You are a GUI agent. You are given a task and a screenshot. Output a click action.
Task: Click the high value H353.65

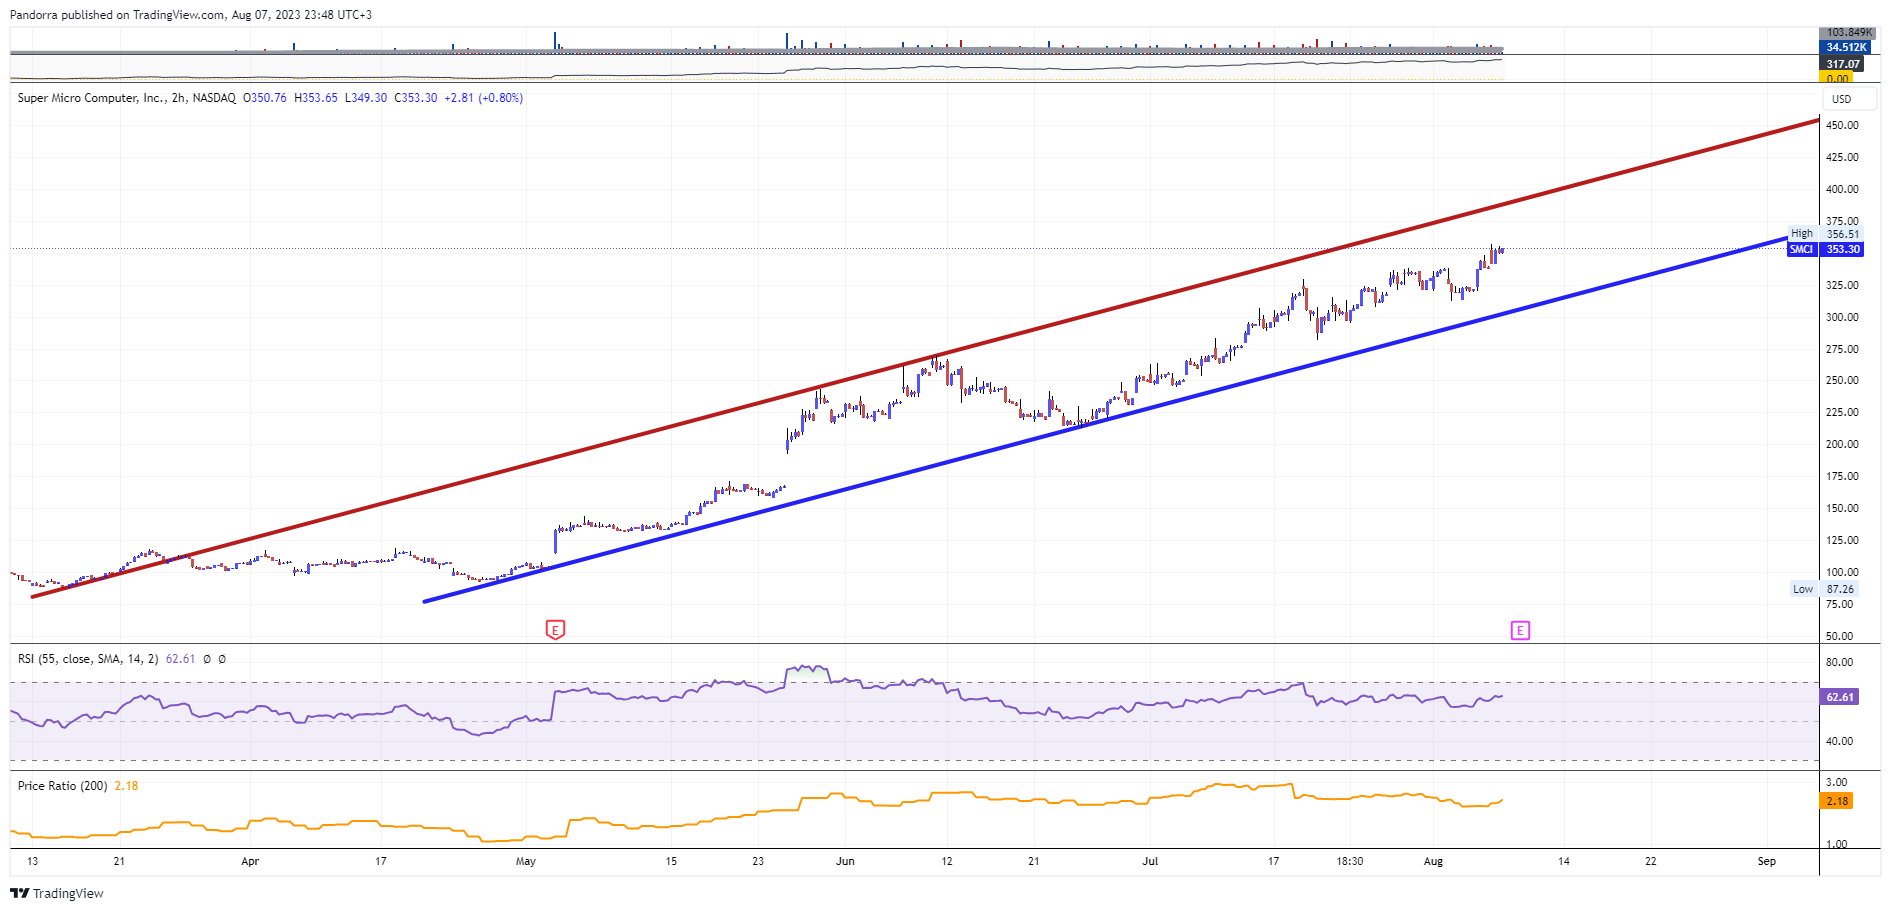pos(316,98)
